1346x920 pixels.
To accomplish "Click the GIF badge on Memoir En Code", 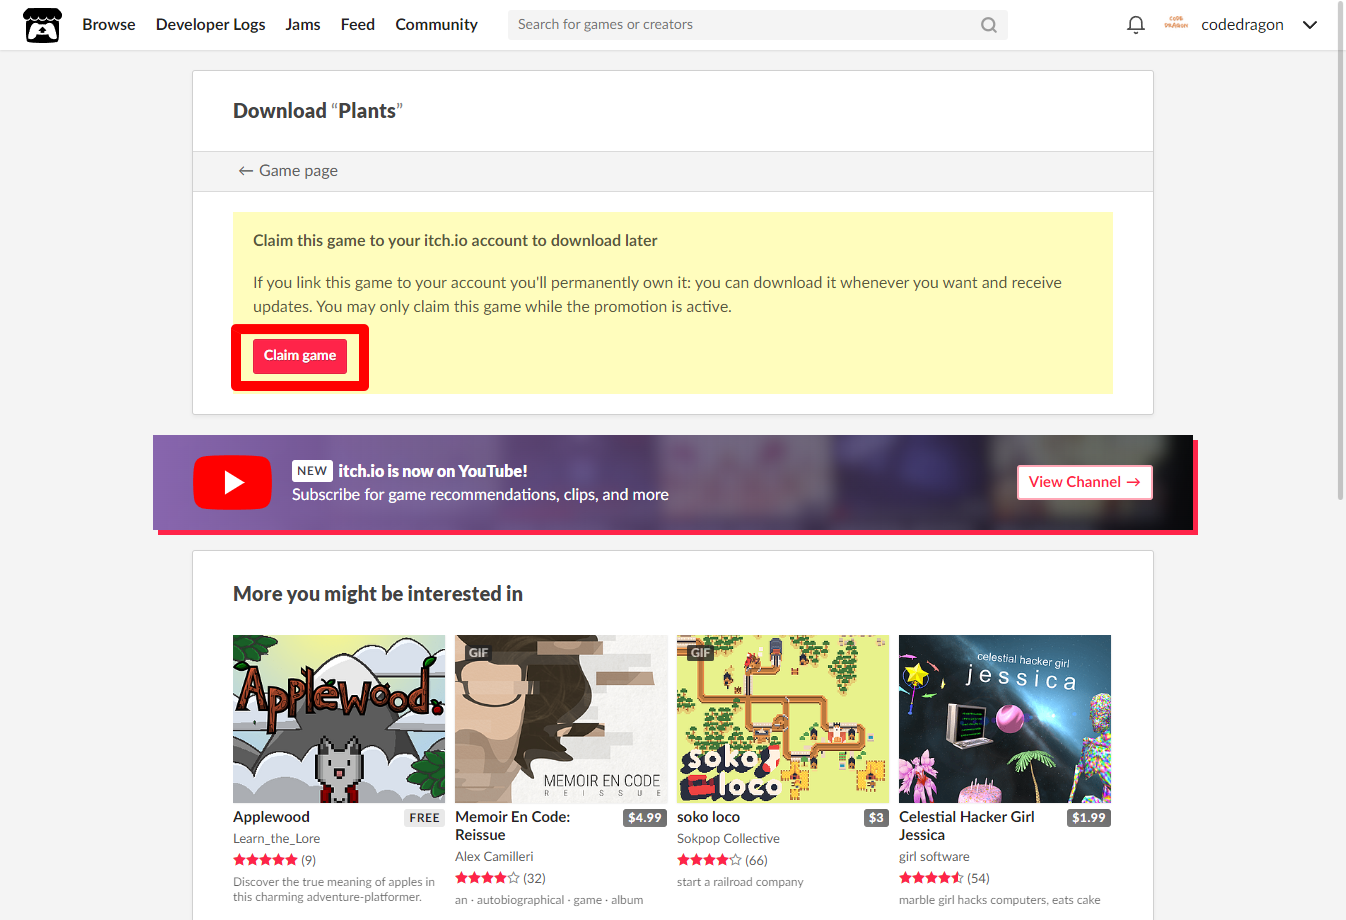I will point(479,653).
